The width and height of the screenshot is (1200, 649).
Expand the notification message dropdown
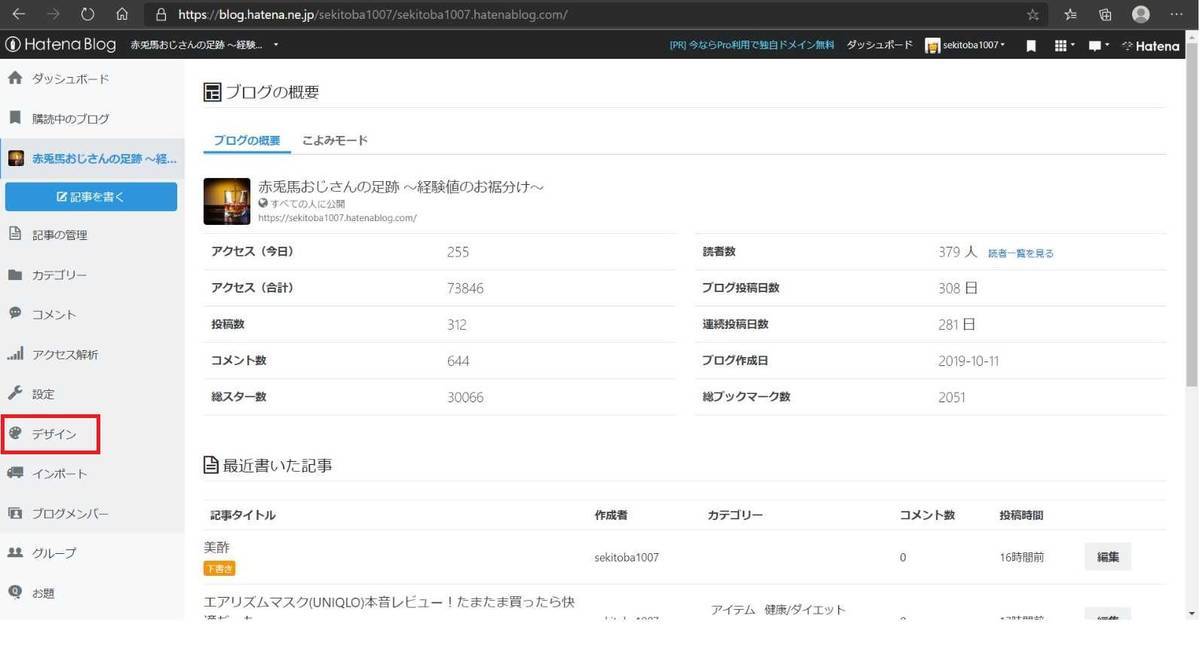click(x=1099, y=46)
